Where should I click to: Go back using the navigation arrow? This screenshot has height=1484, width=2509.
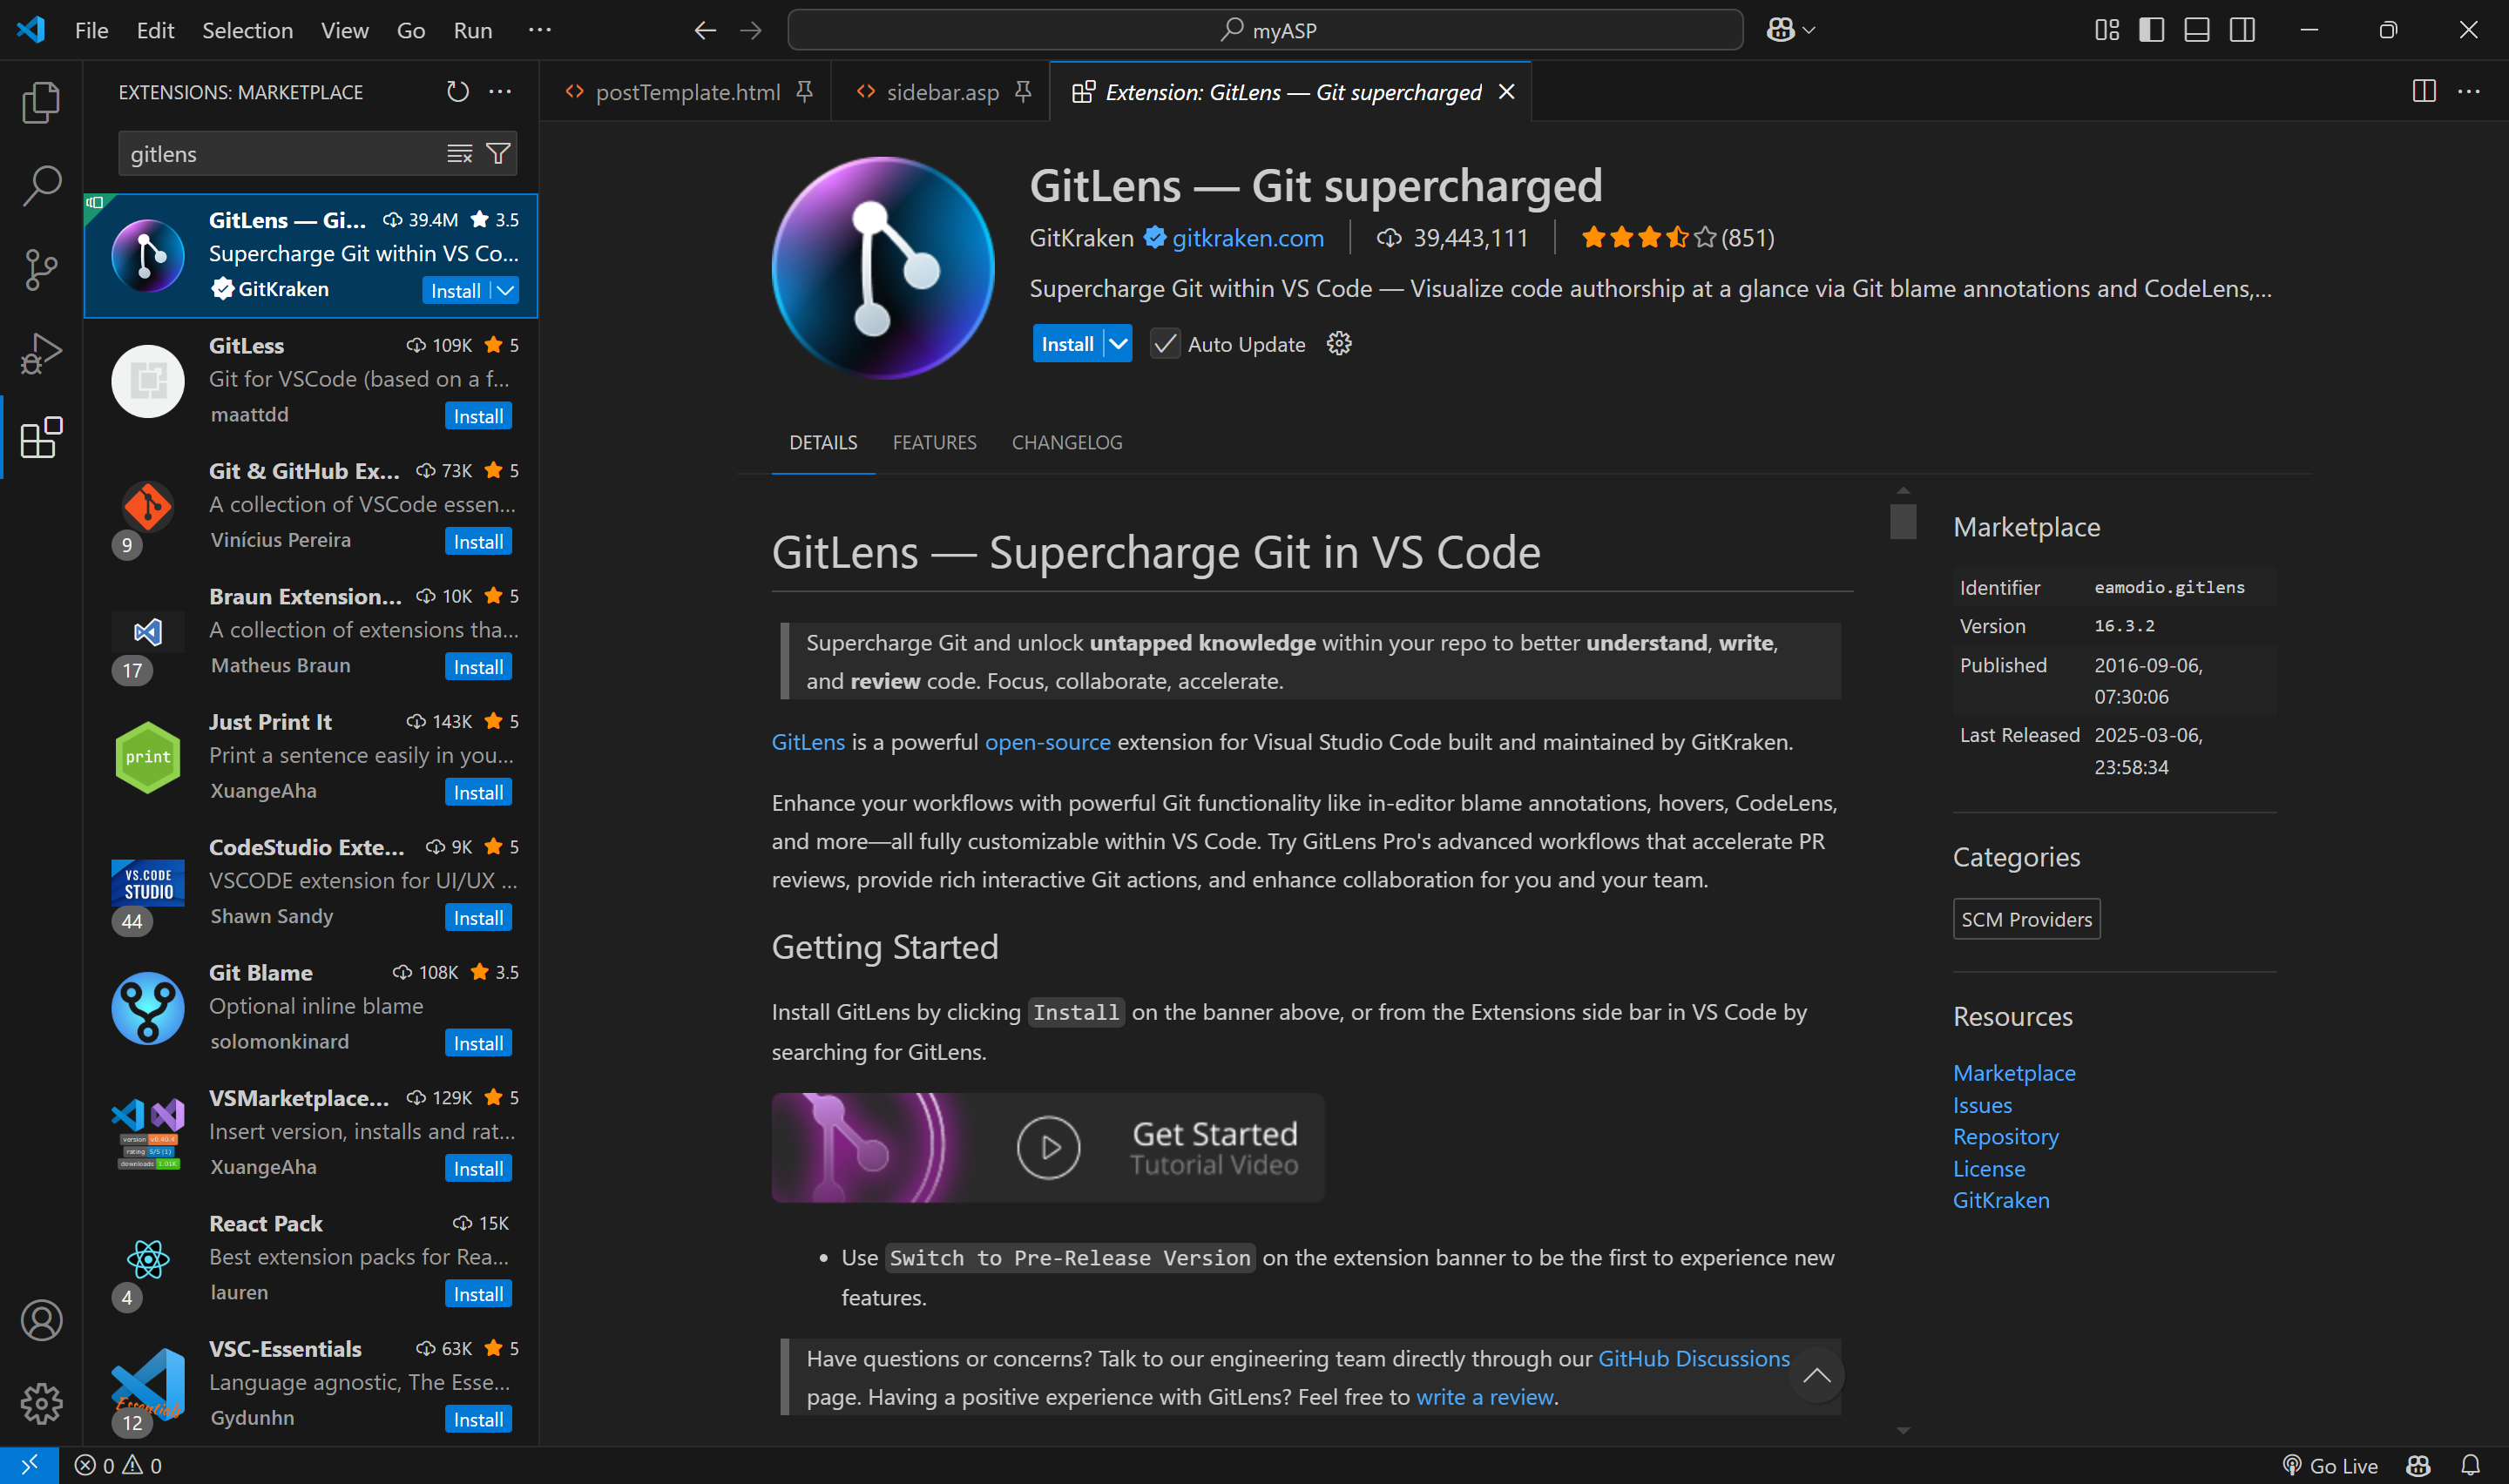705,30
